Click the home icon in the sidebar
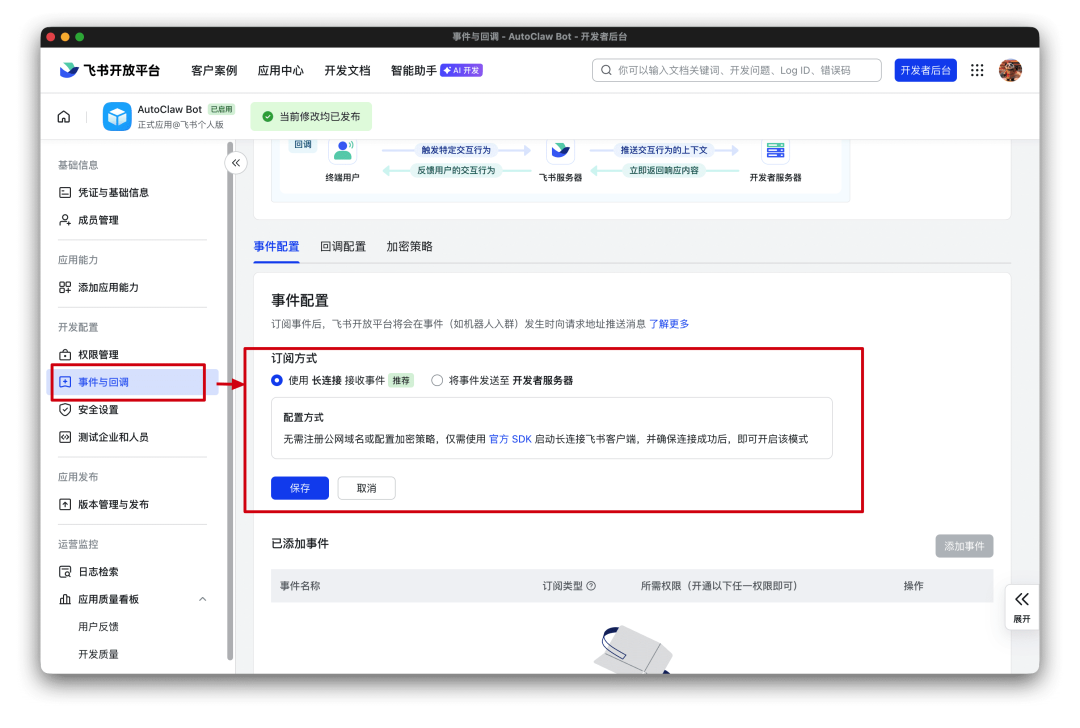Viewport: 1080px width, 728px height. [x=63, y=116]
